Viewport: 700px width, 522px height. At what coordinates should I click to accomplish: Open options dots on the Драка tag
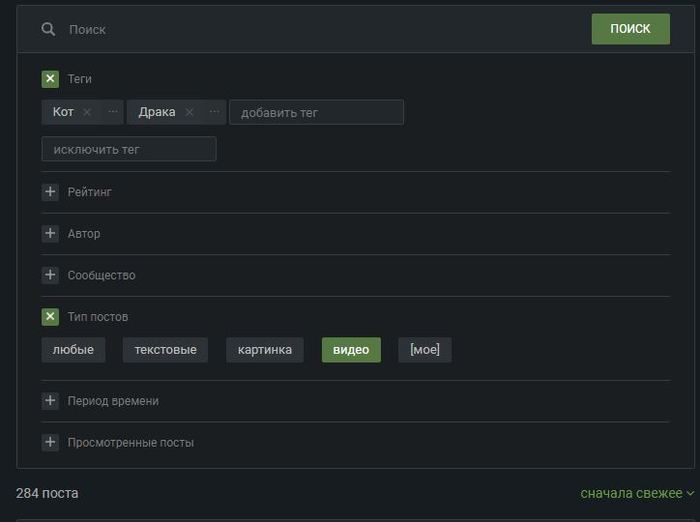214,112
